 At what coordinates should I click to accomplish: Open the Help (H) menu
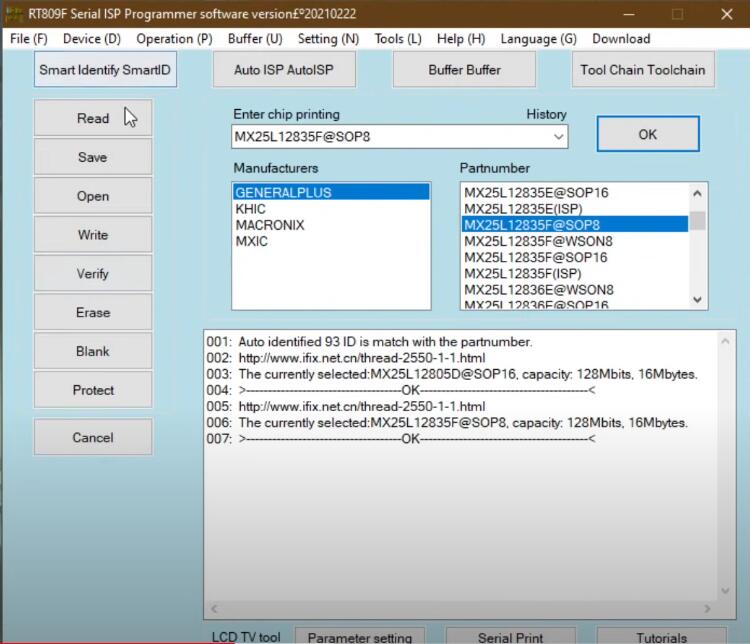tap(461, 39)
